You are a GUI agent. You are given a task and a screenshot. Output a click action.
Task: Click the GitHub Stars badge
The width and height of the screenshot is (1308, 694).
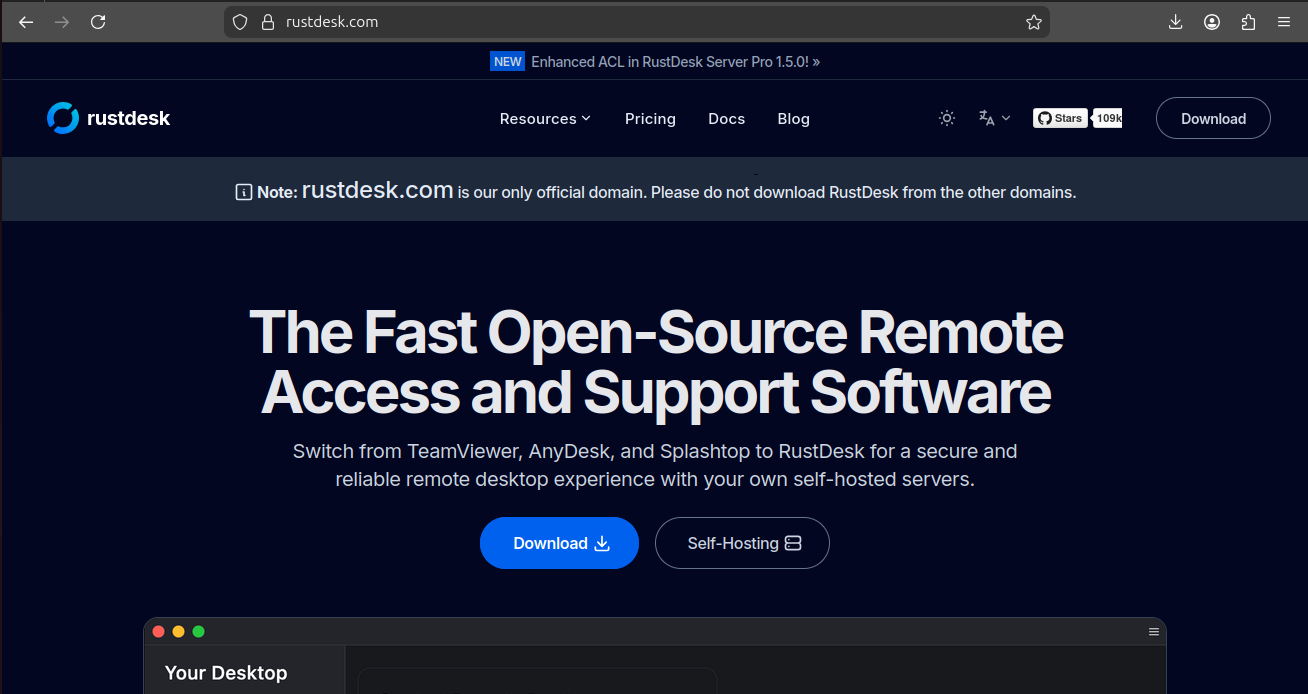1060,118
